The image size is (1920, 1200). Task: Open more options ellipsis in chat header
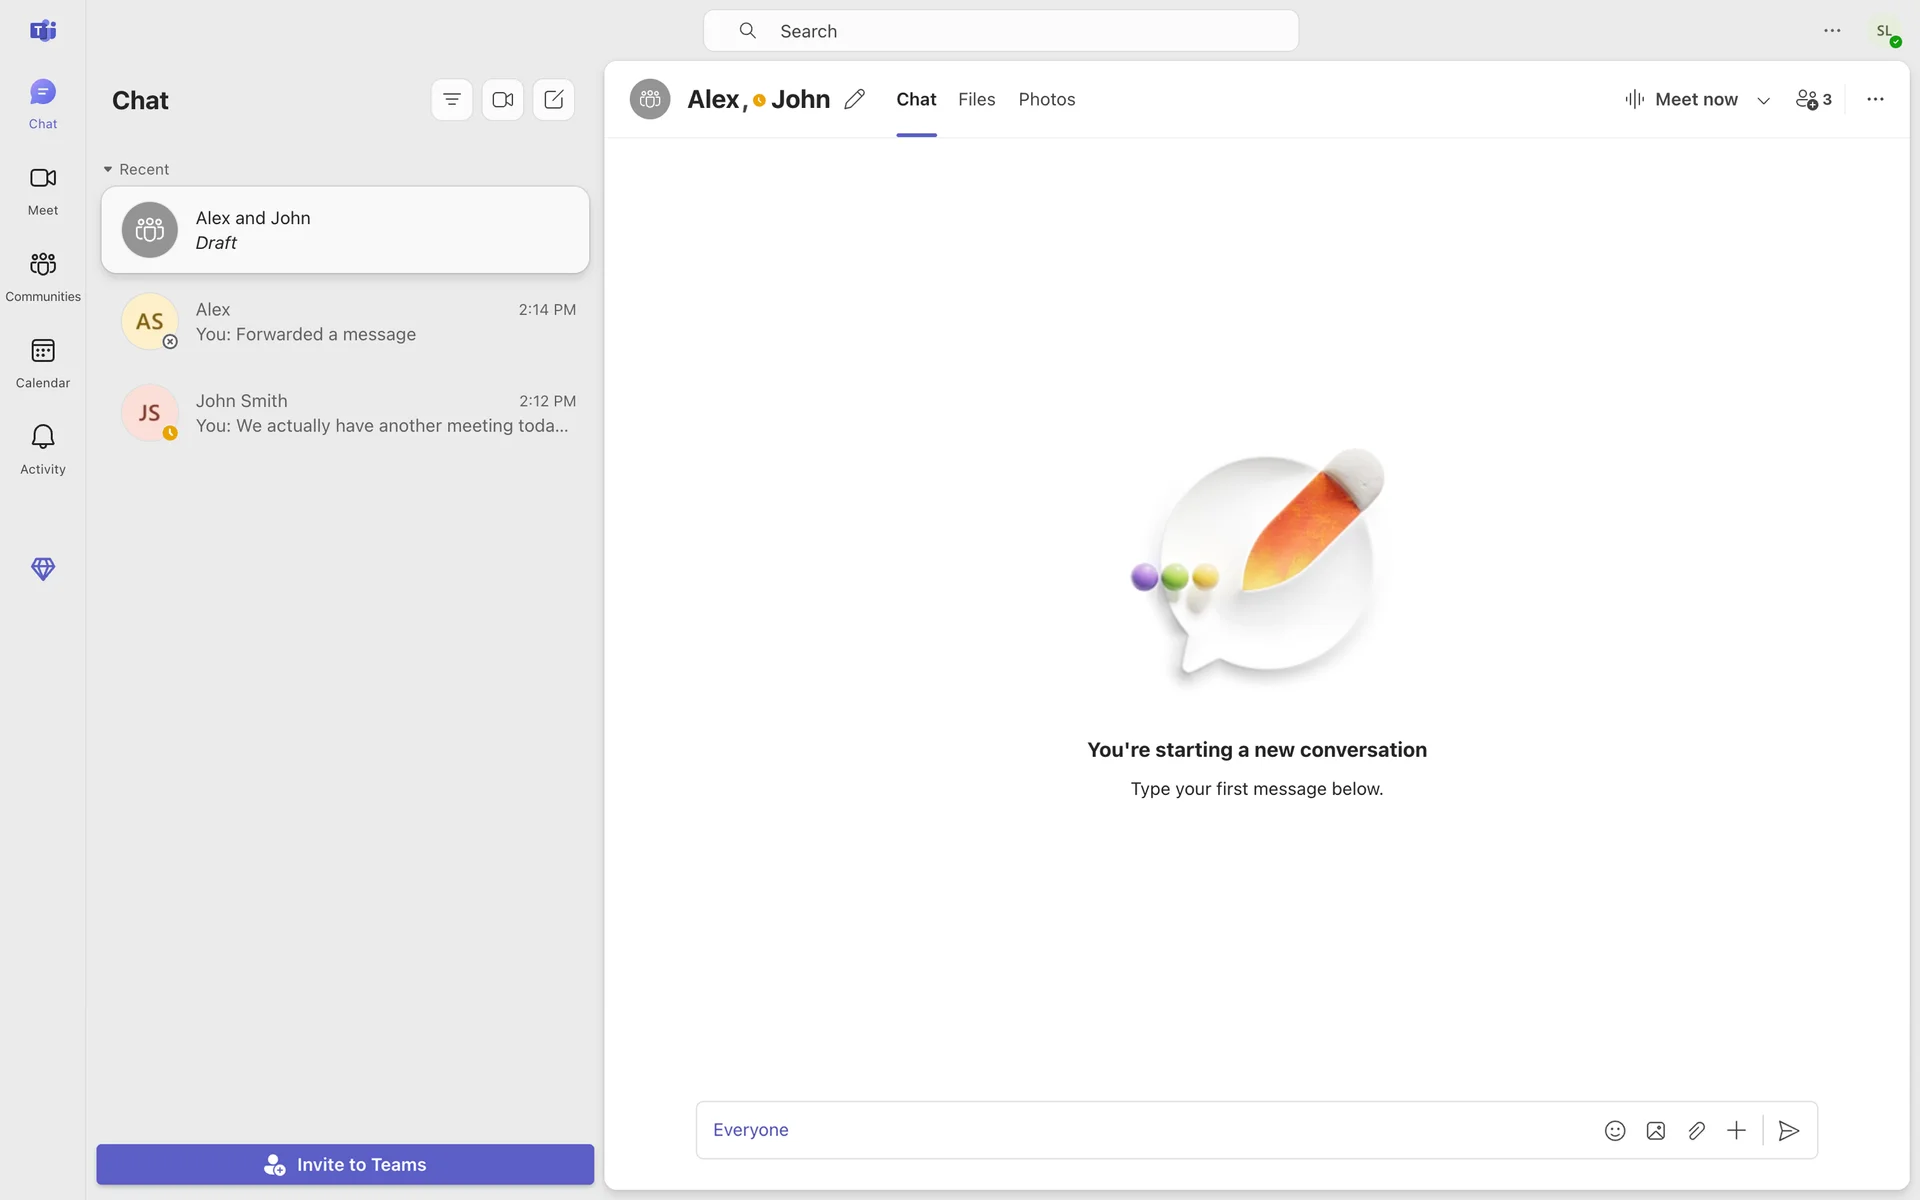(x=1875, y=99)
